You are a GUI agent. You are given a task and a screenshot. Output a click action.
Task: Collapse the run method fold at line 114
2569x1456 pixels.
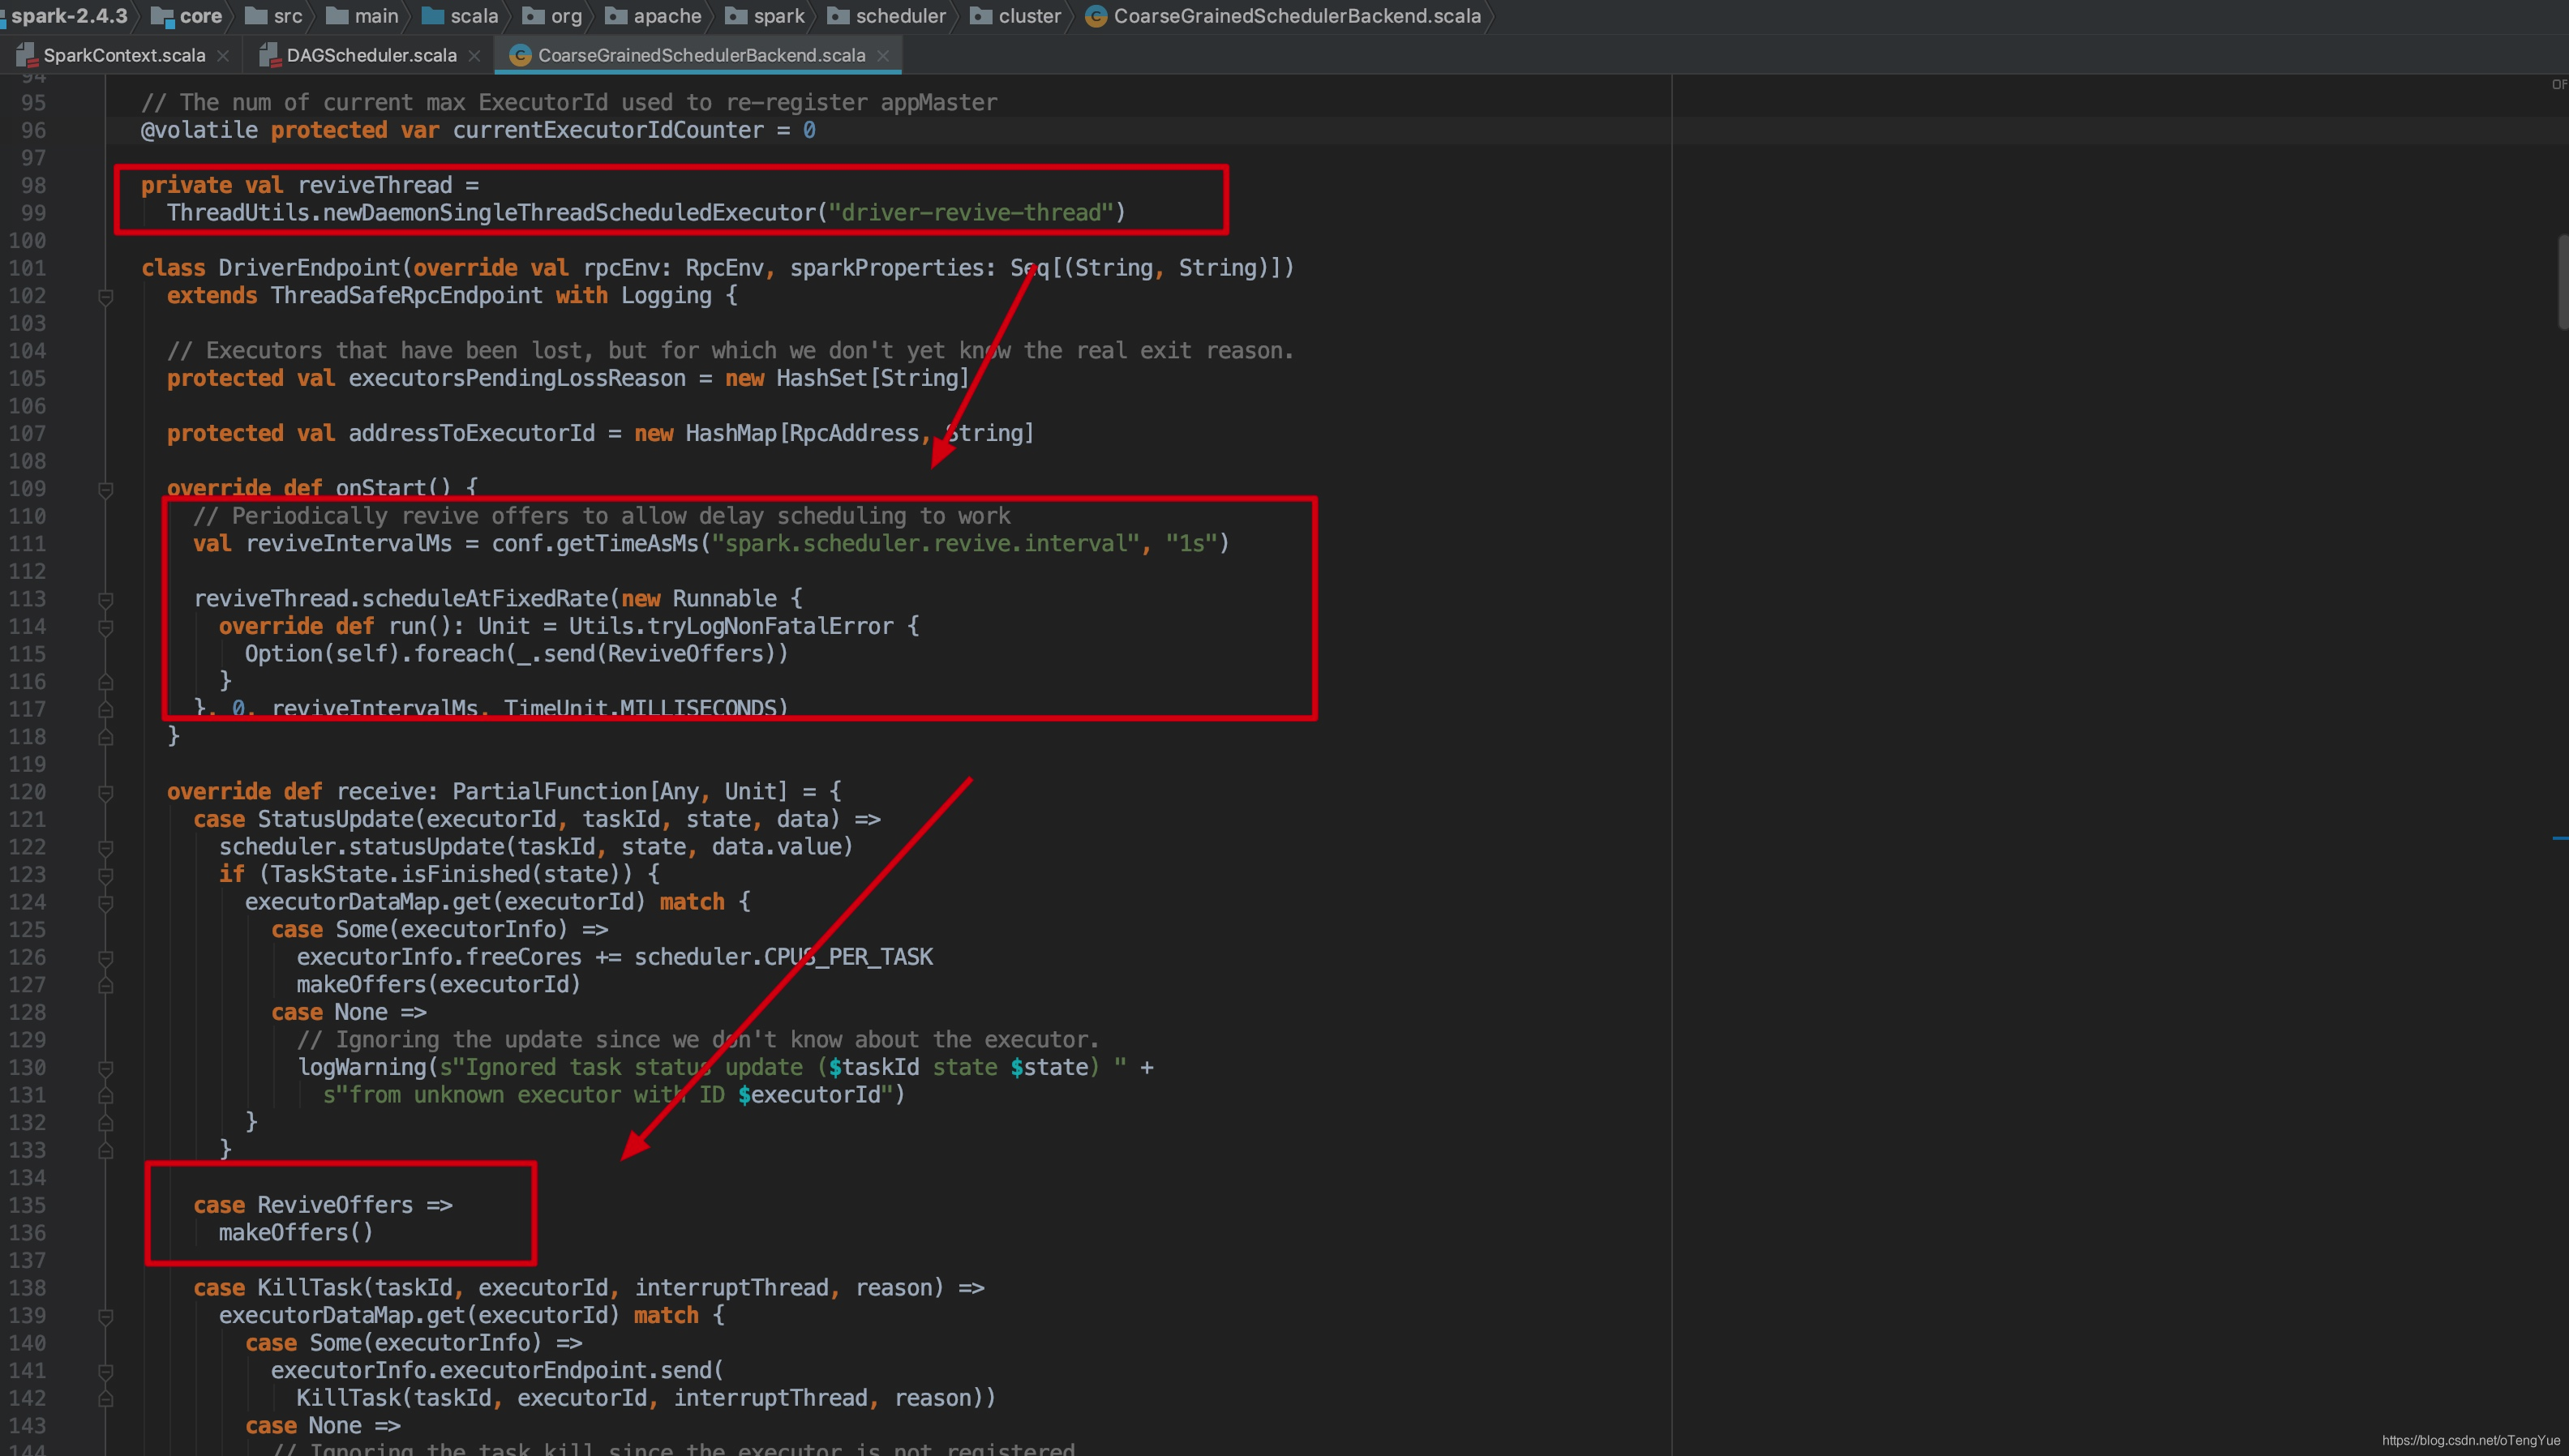[x=105, y=628]
